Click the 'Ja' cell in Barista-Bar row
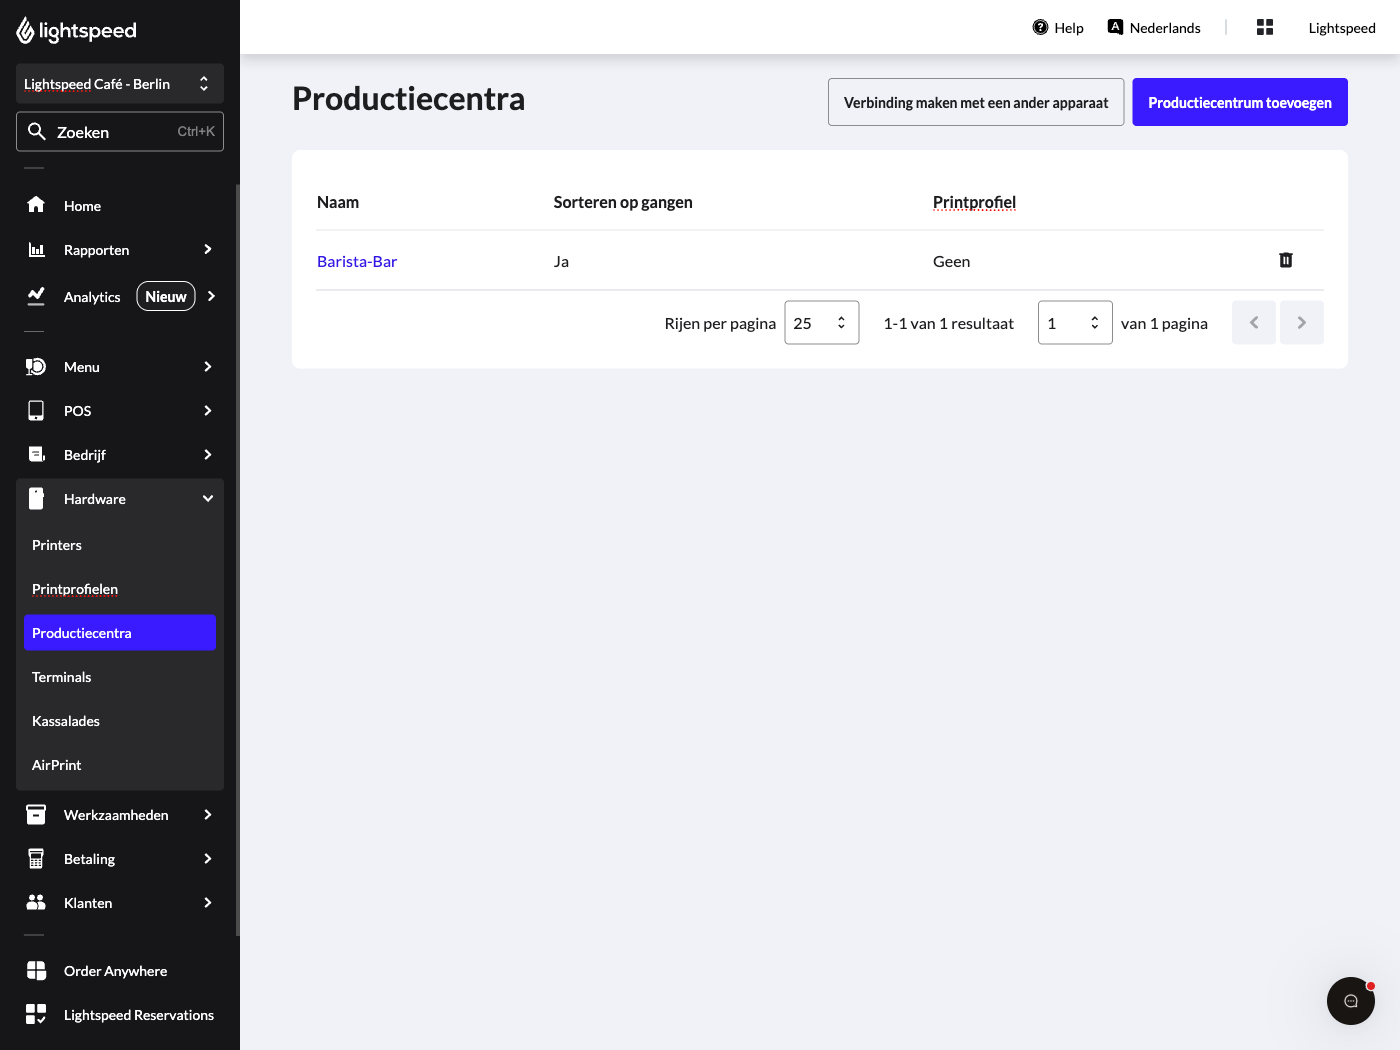This screenshot has height=1050, width=1400. tap(561, 261)
